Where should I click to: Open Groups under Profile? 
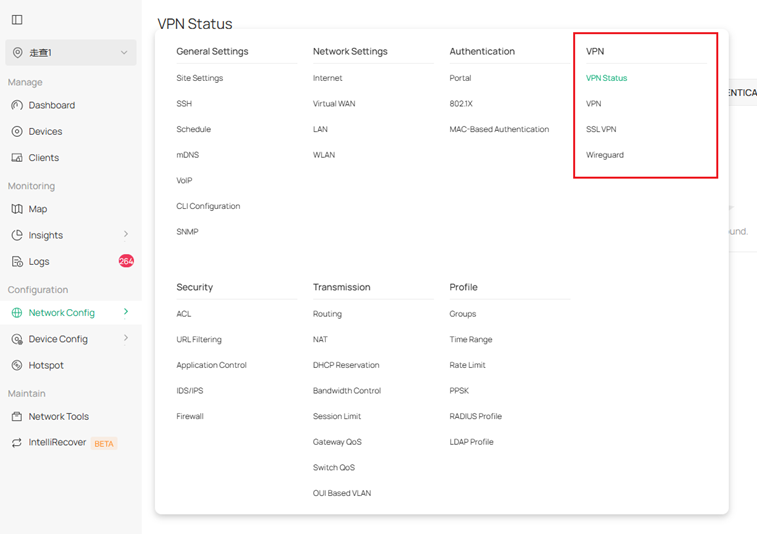(x=463, y=314)
